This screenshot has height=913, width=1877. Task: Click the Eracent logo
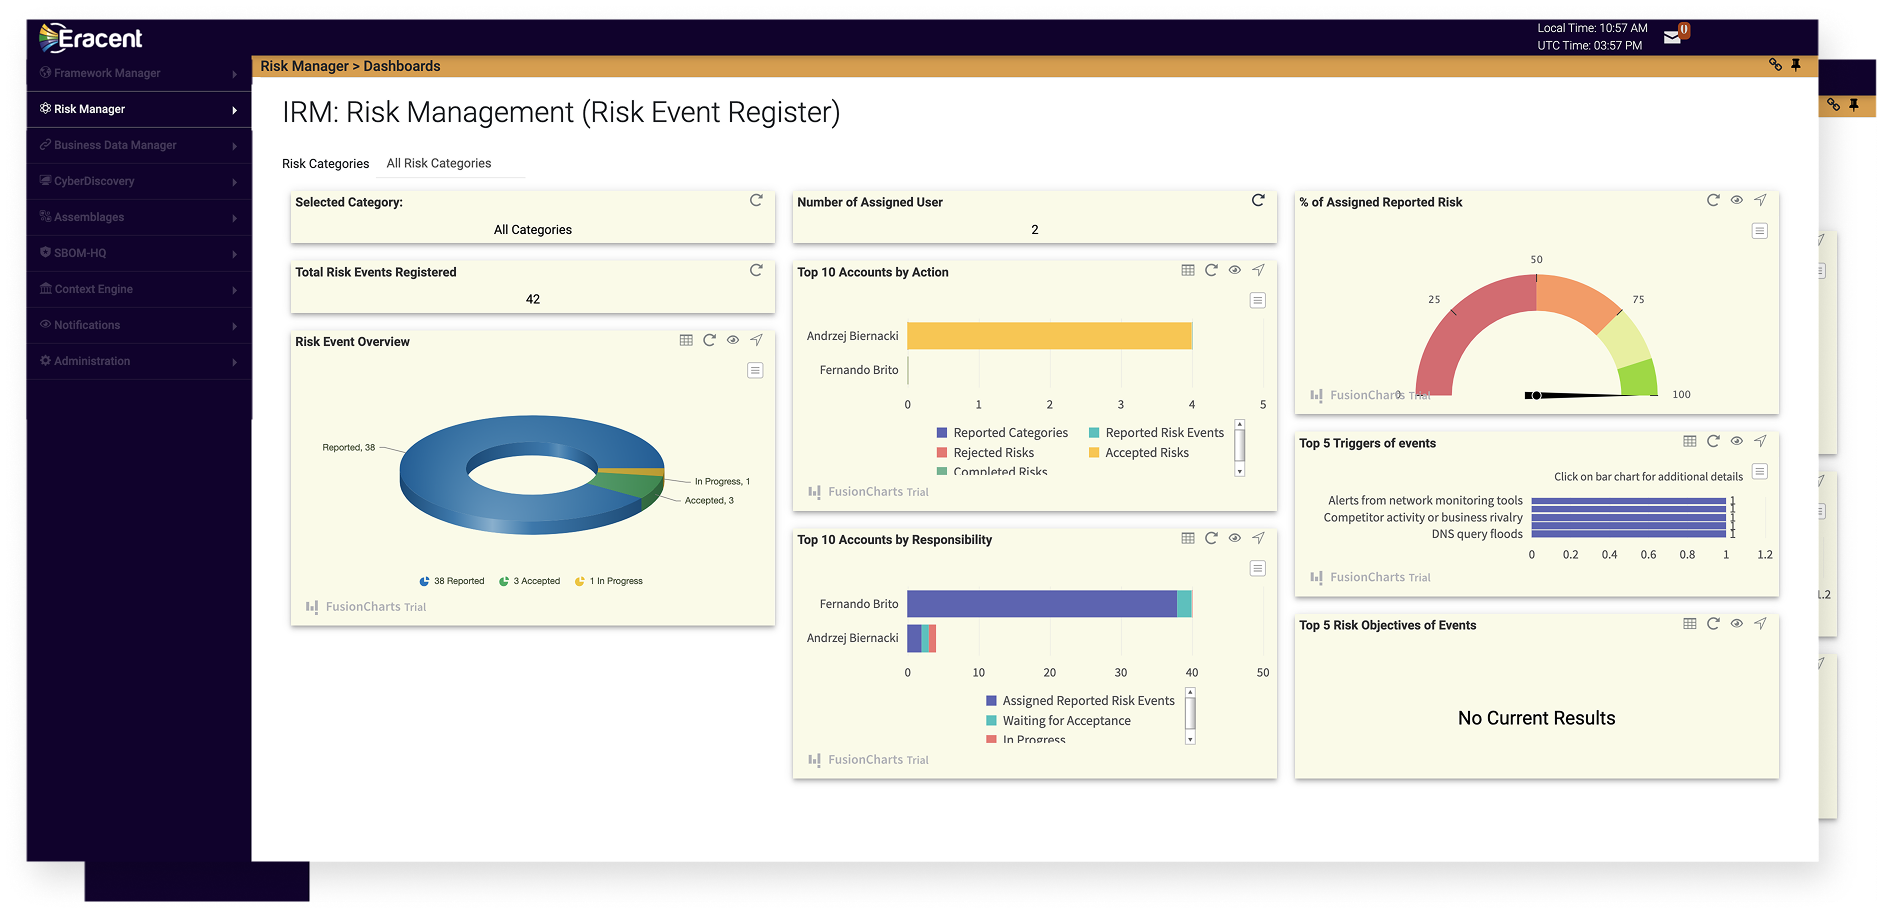point(90,38)
